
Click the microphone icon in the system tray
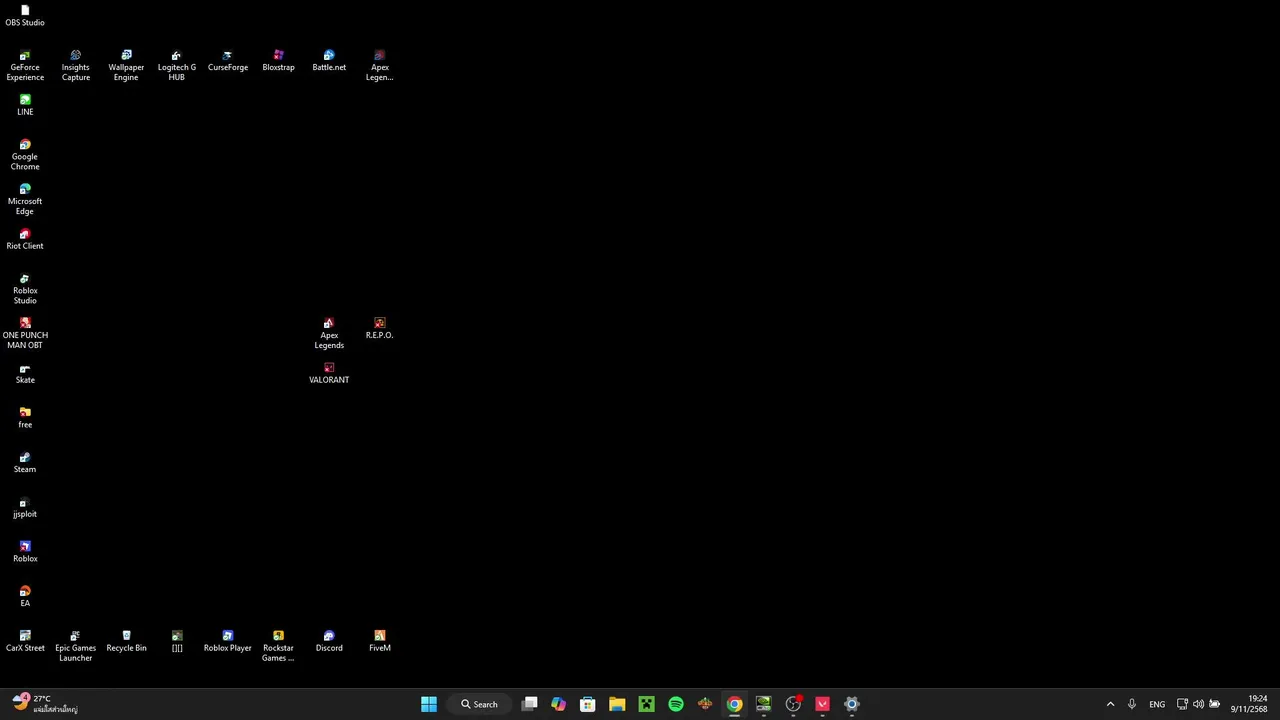coord(1131,704)
